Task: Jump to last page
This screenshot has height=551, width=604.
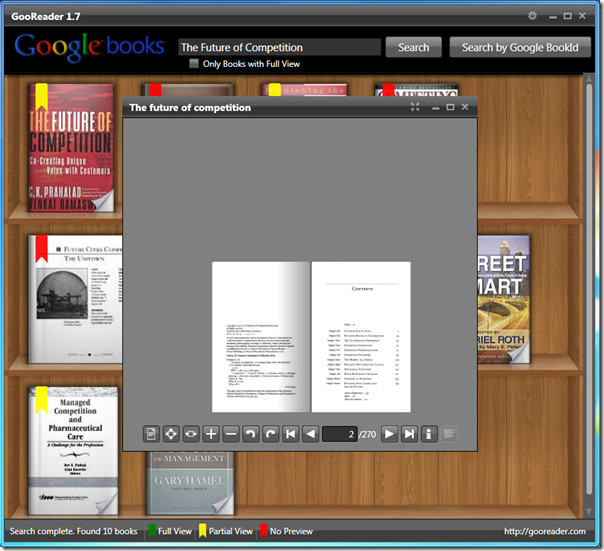Action: pyautogui.click(x=409, y=434)
